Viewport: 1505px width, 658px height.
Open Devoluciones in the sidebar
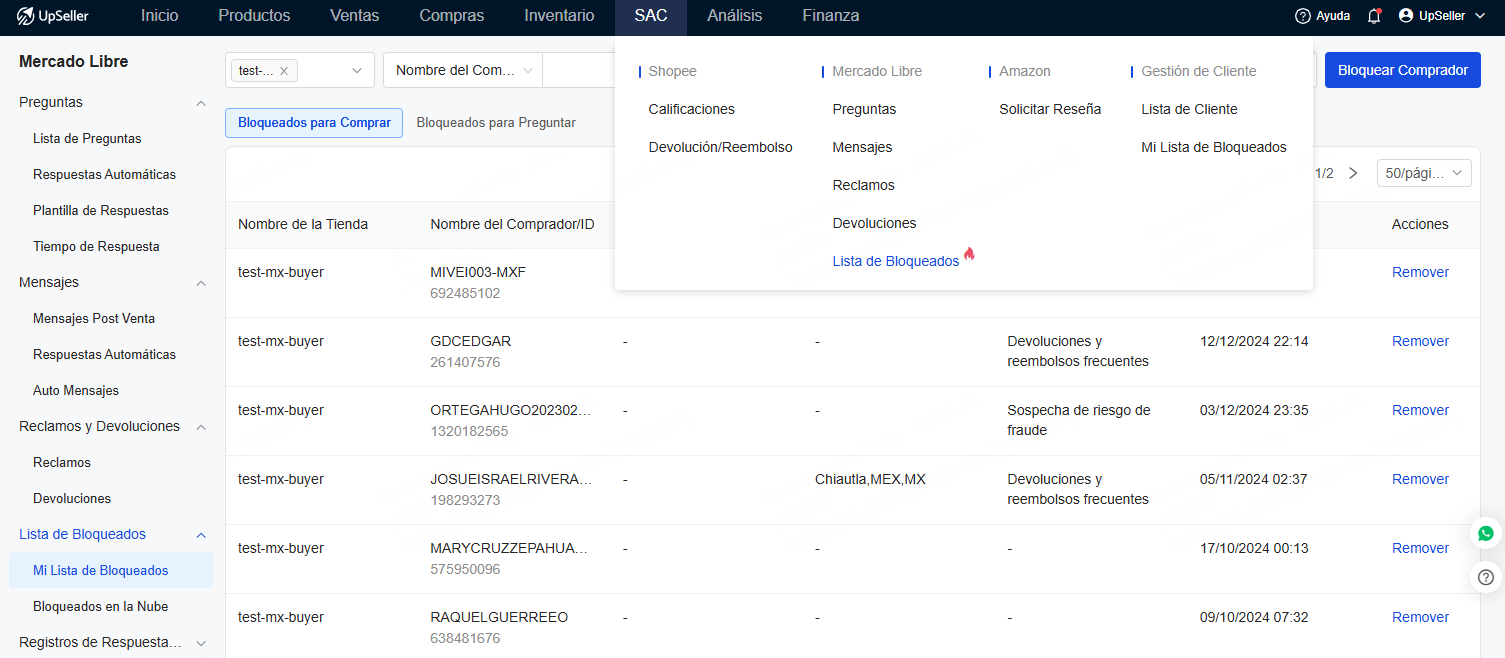click(x=72, y=499)
